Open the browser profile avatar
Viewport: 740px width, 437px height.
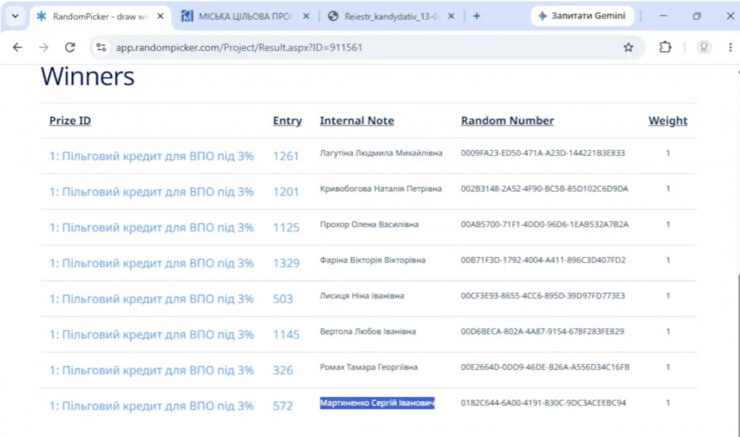[x=704, y=47]
